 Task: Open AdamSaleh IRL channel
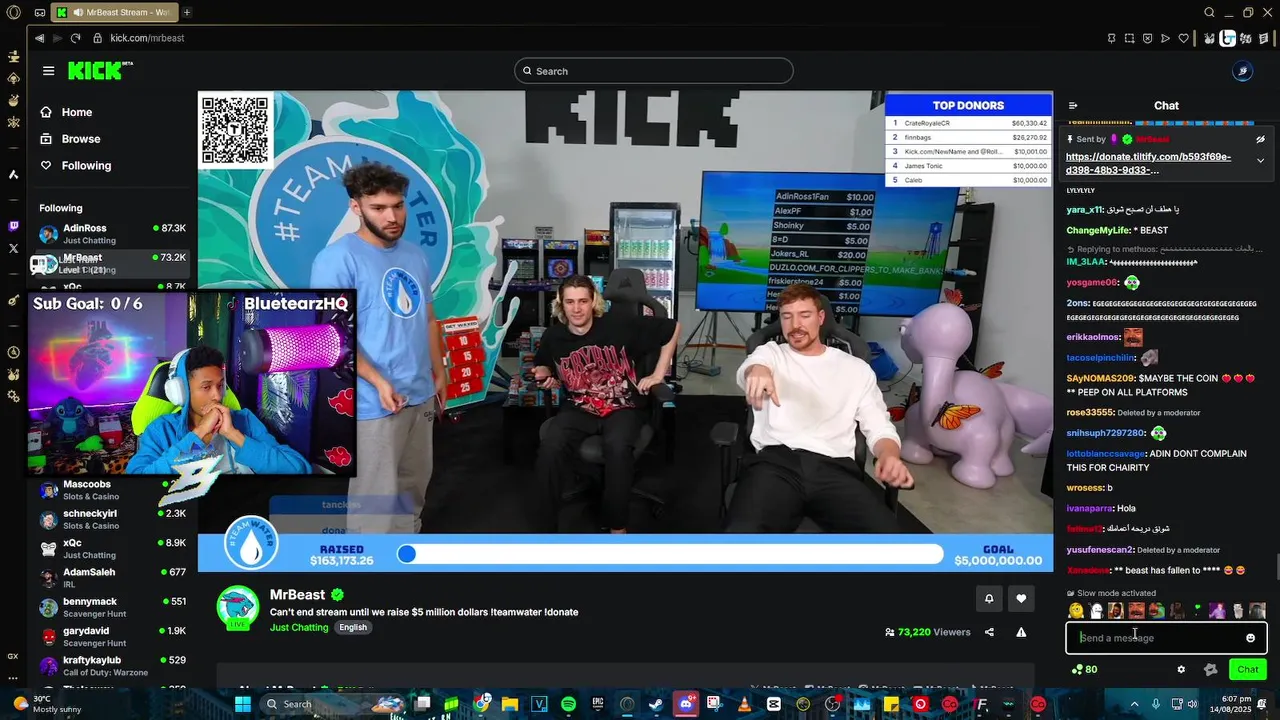(x=112, y=578)
